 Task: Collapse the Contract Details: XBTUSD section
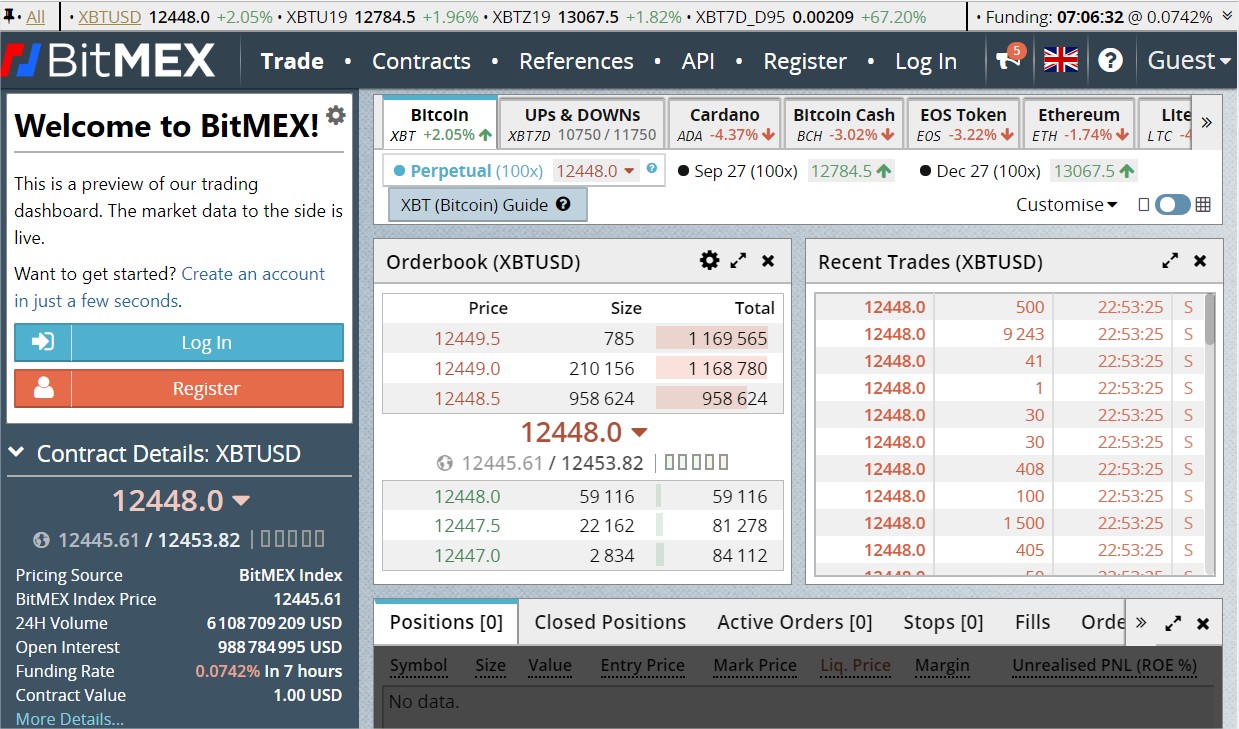coord(17,453)
